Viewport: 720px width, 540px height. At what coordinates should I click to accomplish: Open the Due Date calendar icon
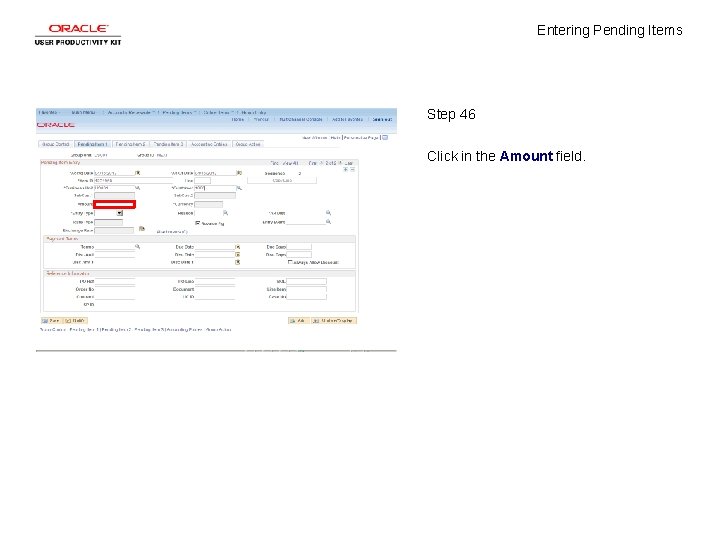tap(238, 247)
